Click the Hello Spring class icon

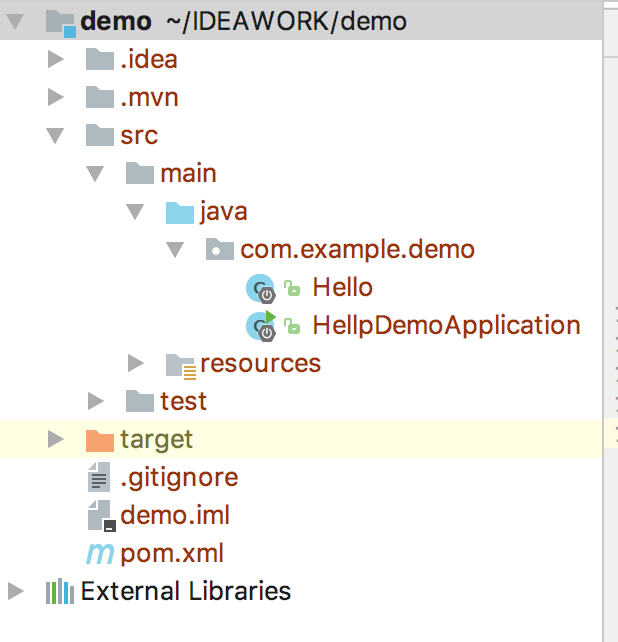(260, 289)
